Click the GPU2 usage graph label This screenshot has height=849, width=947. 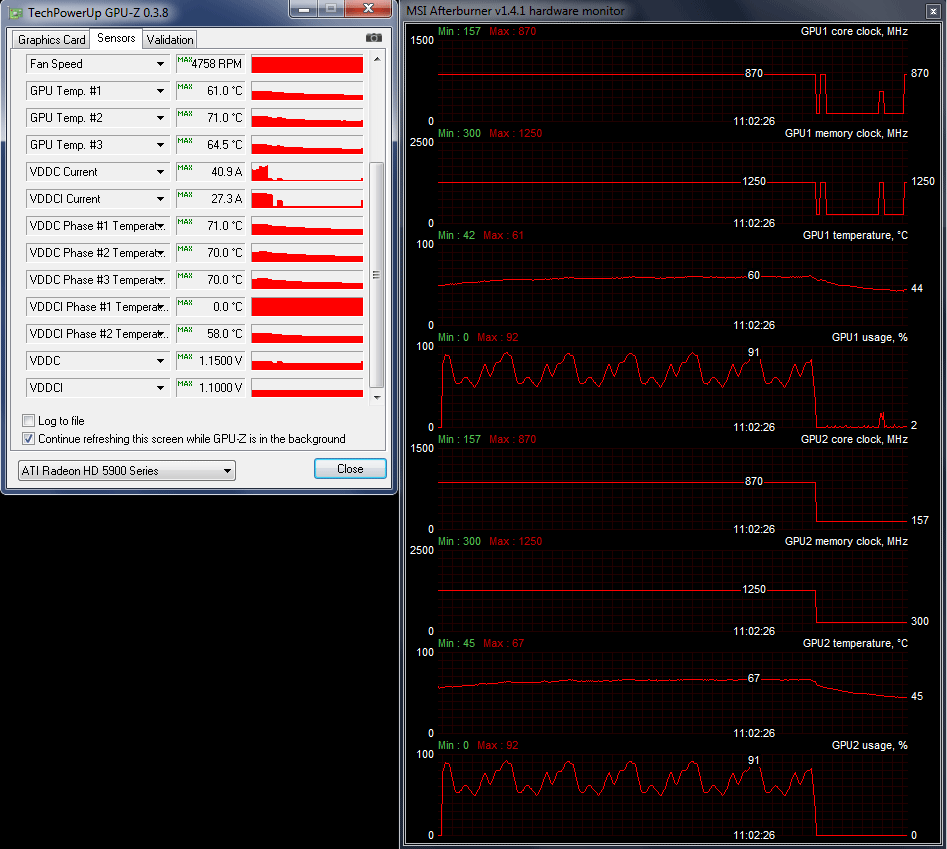click(870, 746)
